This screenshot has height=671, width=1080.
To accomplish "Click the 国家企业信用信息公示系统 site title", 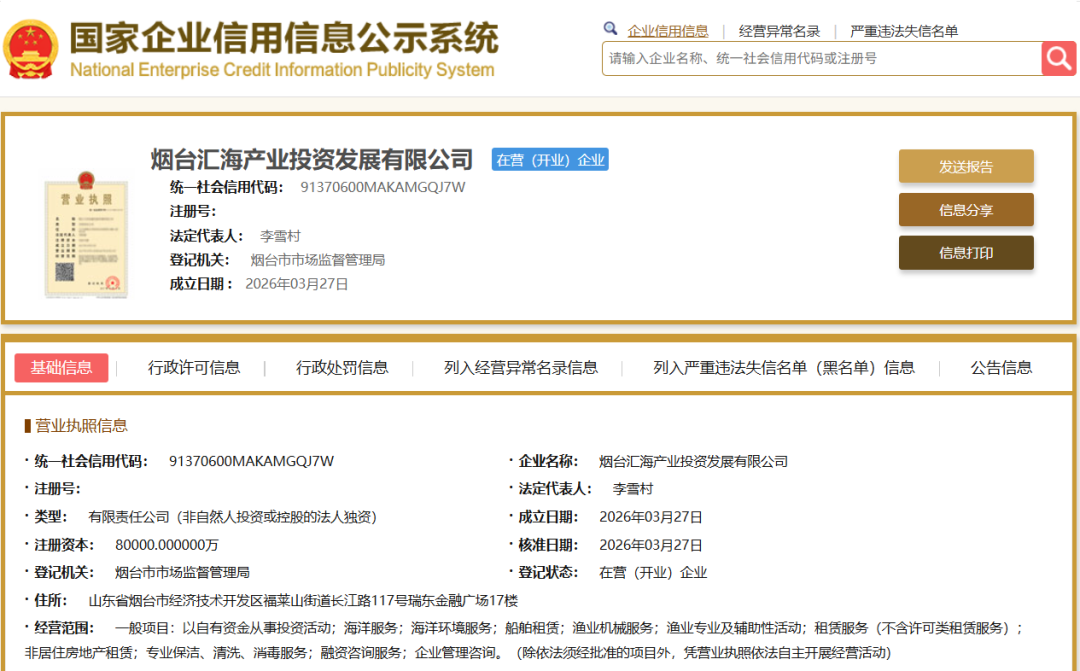I will coord(285,40).
